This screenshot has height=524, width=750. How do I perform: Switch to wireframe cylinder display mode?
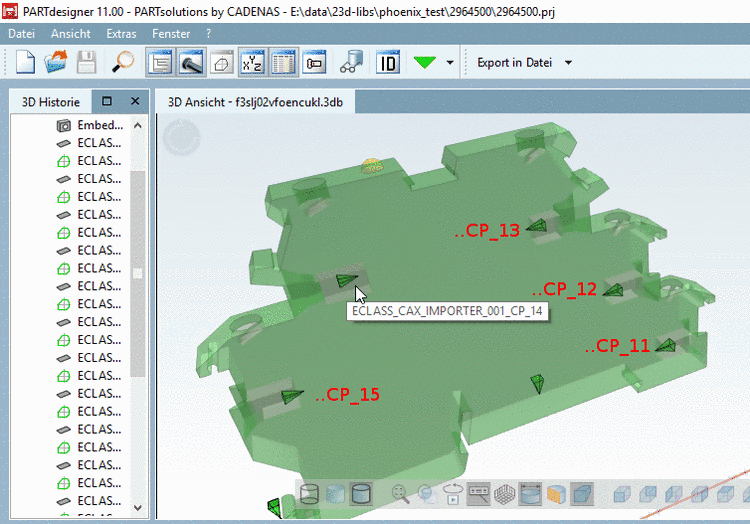point(309,494)
